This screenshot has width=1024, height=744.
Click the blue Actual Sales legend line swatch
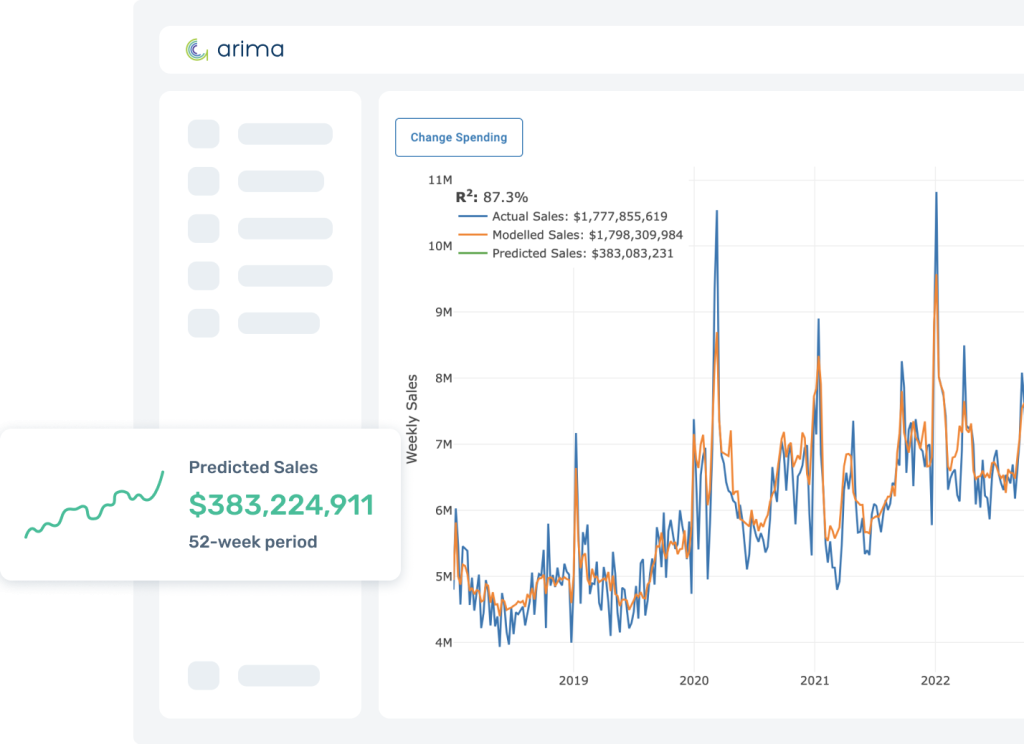tap(472, 216)
